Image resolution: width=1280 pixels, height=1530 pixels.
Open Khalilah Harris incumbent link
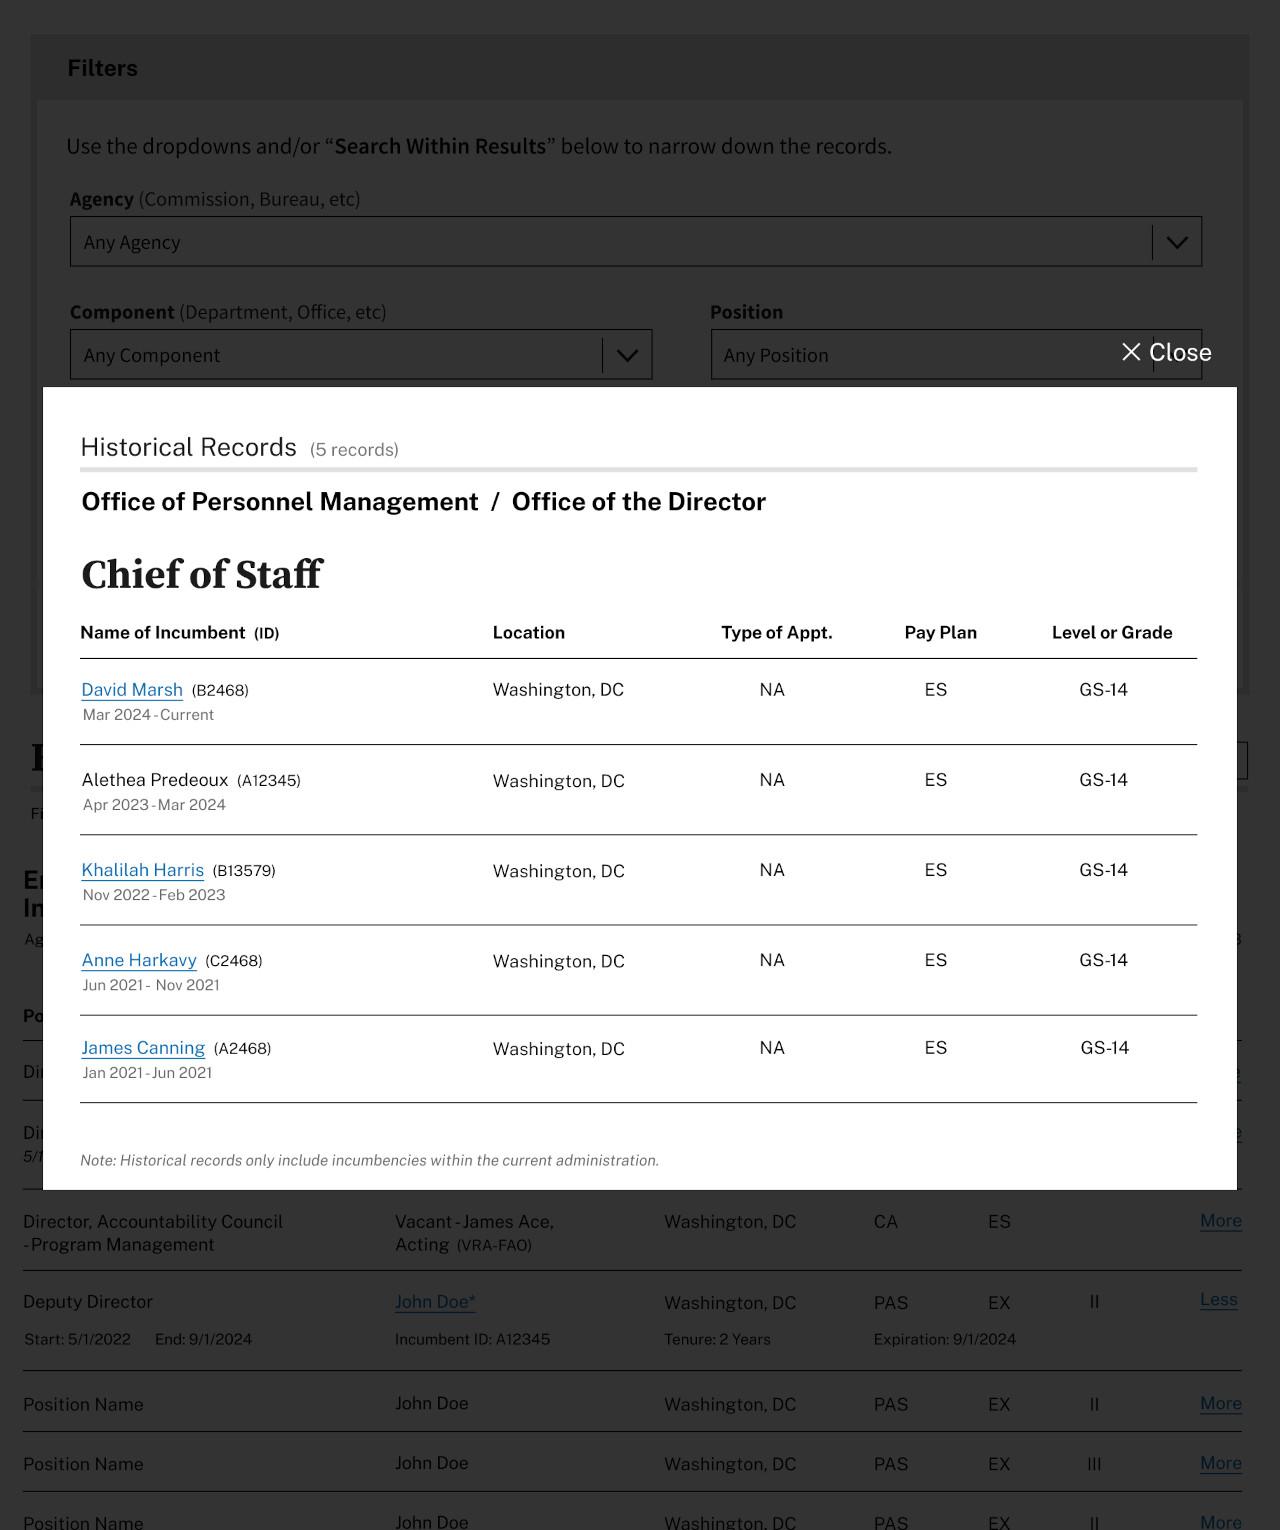click(x=142, y=870)
